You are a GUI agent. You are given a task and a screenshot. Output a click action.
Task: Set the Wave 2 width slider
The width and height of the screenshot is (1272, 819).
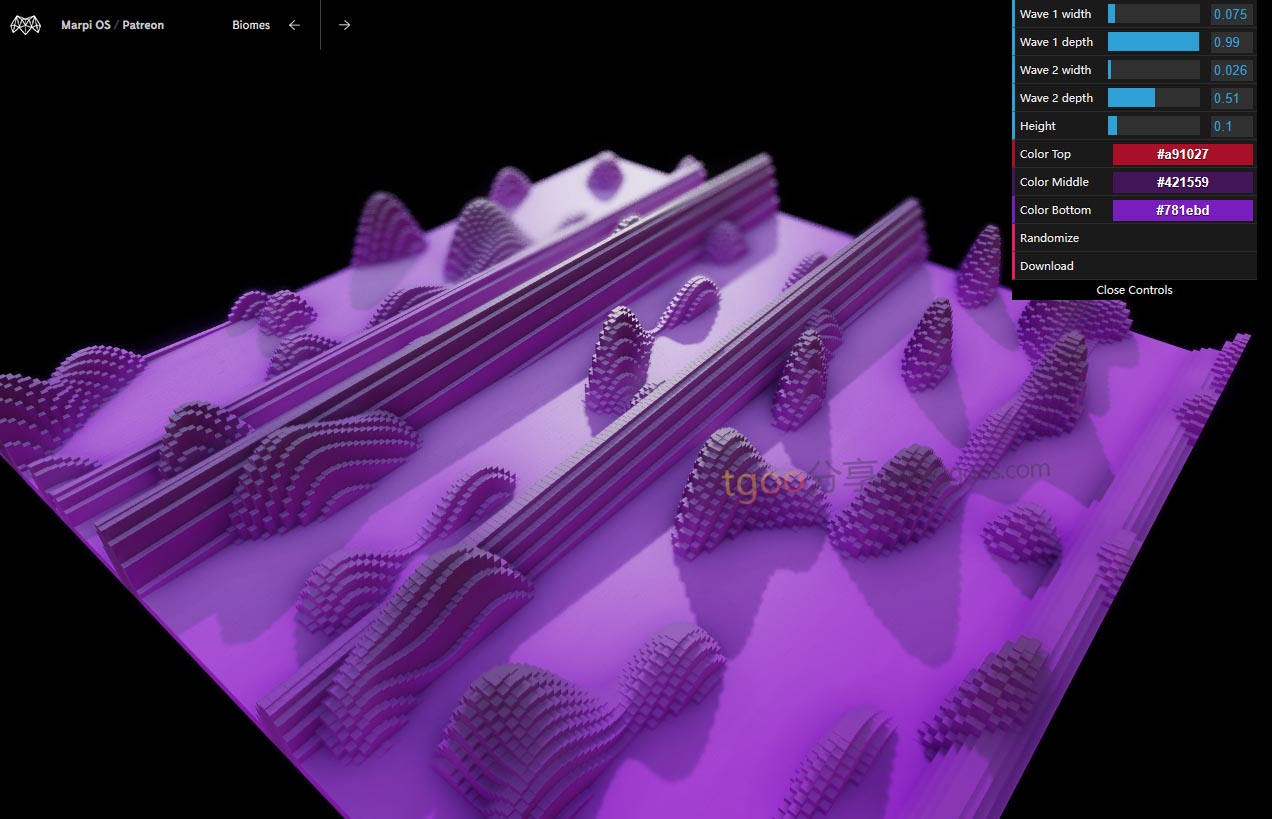(1153, 70)
